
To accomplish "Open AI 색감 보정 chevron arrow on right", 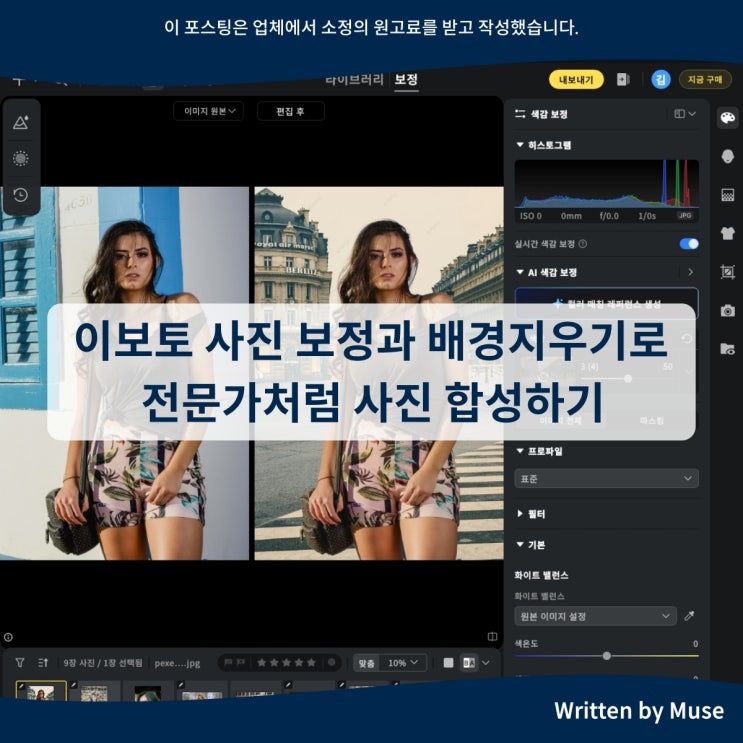I will (690, 272).
